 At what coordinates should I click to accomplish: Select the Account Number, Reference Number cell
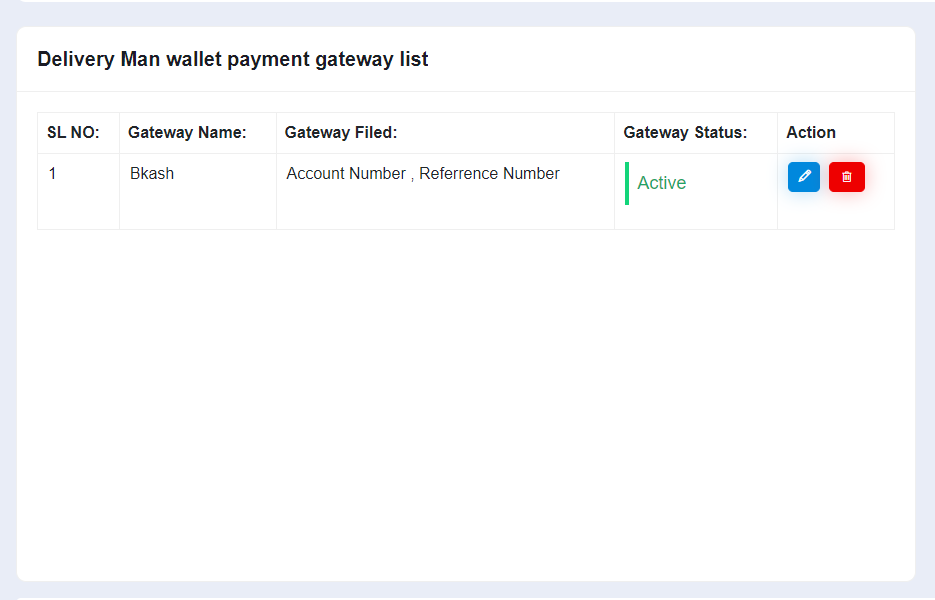pyautogui.click(x=421, y=173)
